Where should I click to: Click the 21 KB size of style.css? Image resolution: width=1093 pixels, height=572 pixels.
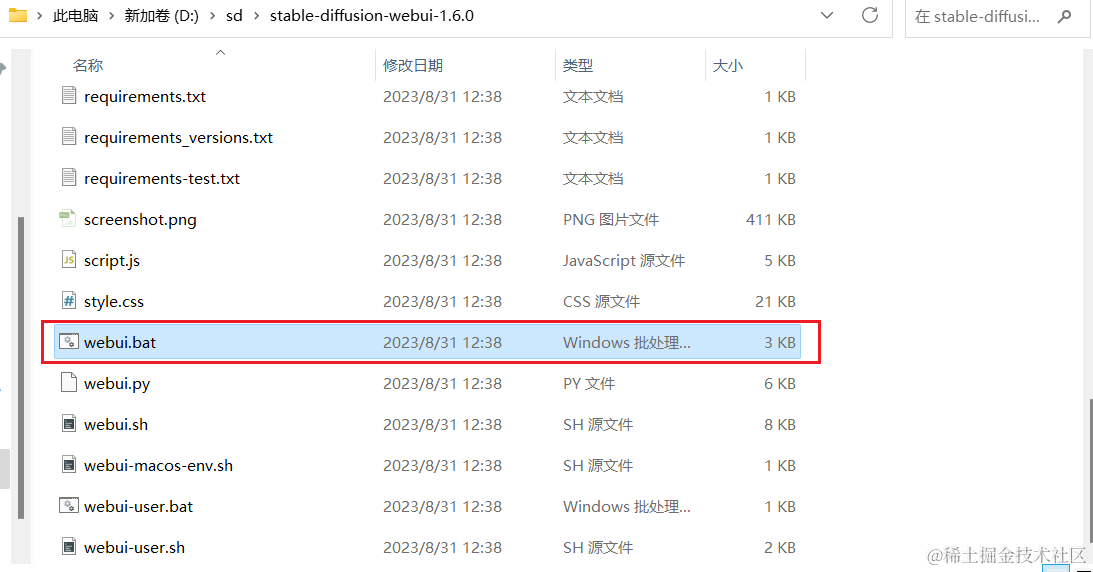(775, 302)
